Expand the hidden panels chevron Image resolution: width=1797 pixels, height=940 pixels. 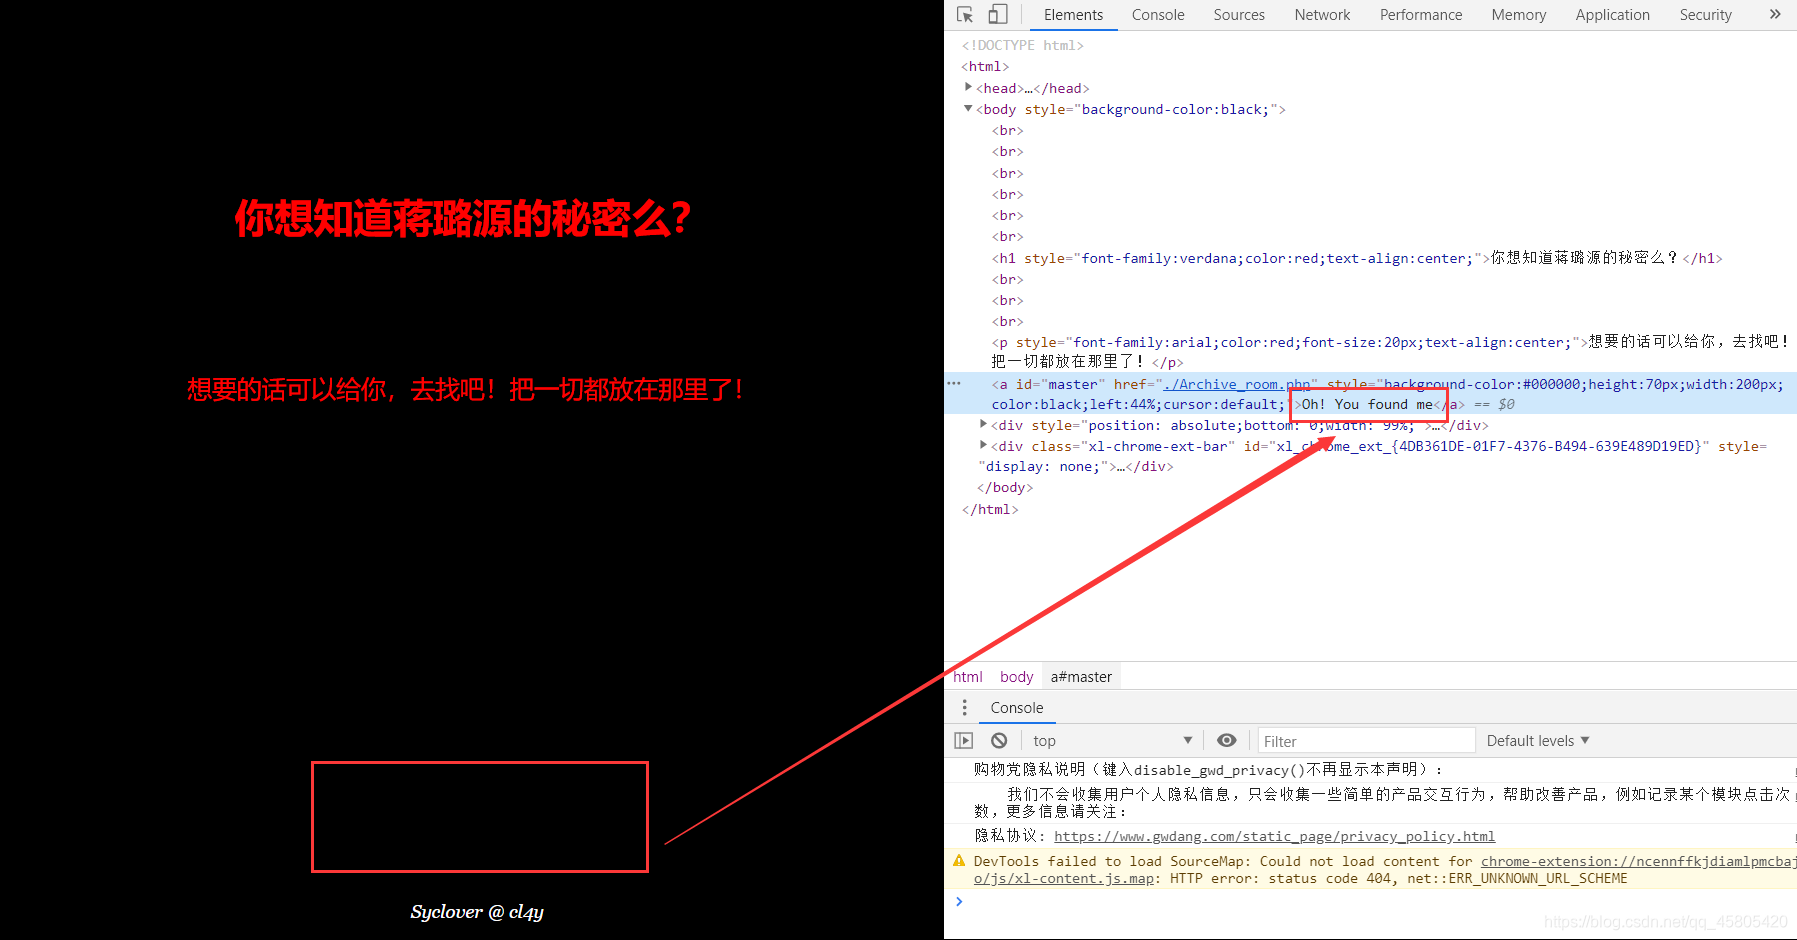1774,14
